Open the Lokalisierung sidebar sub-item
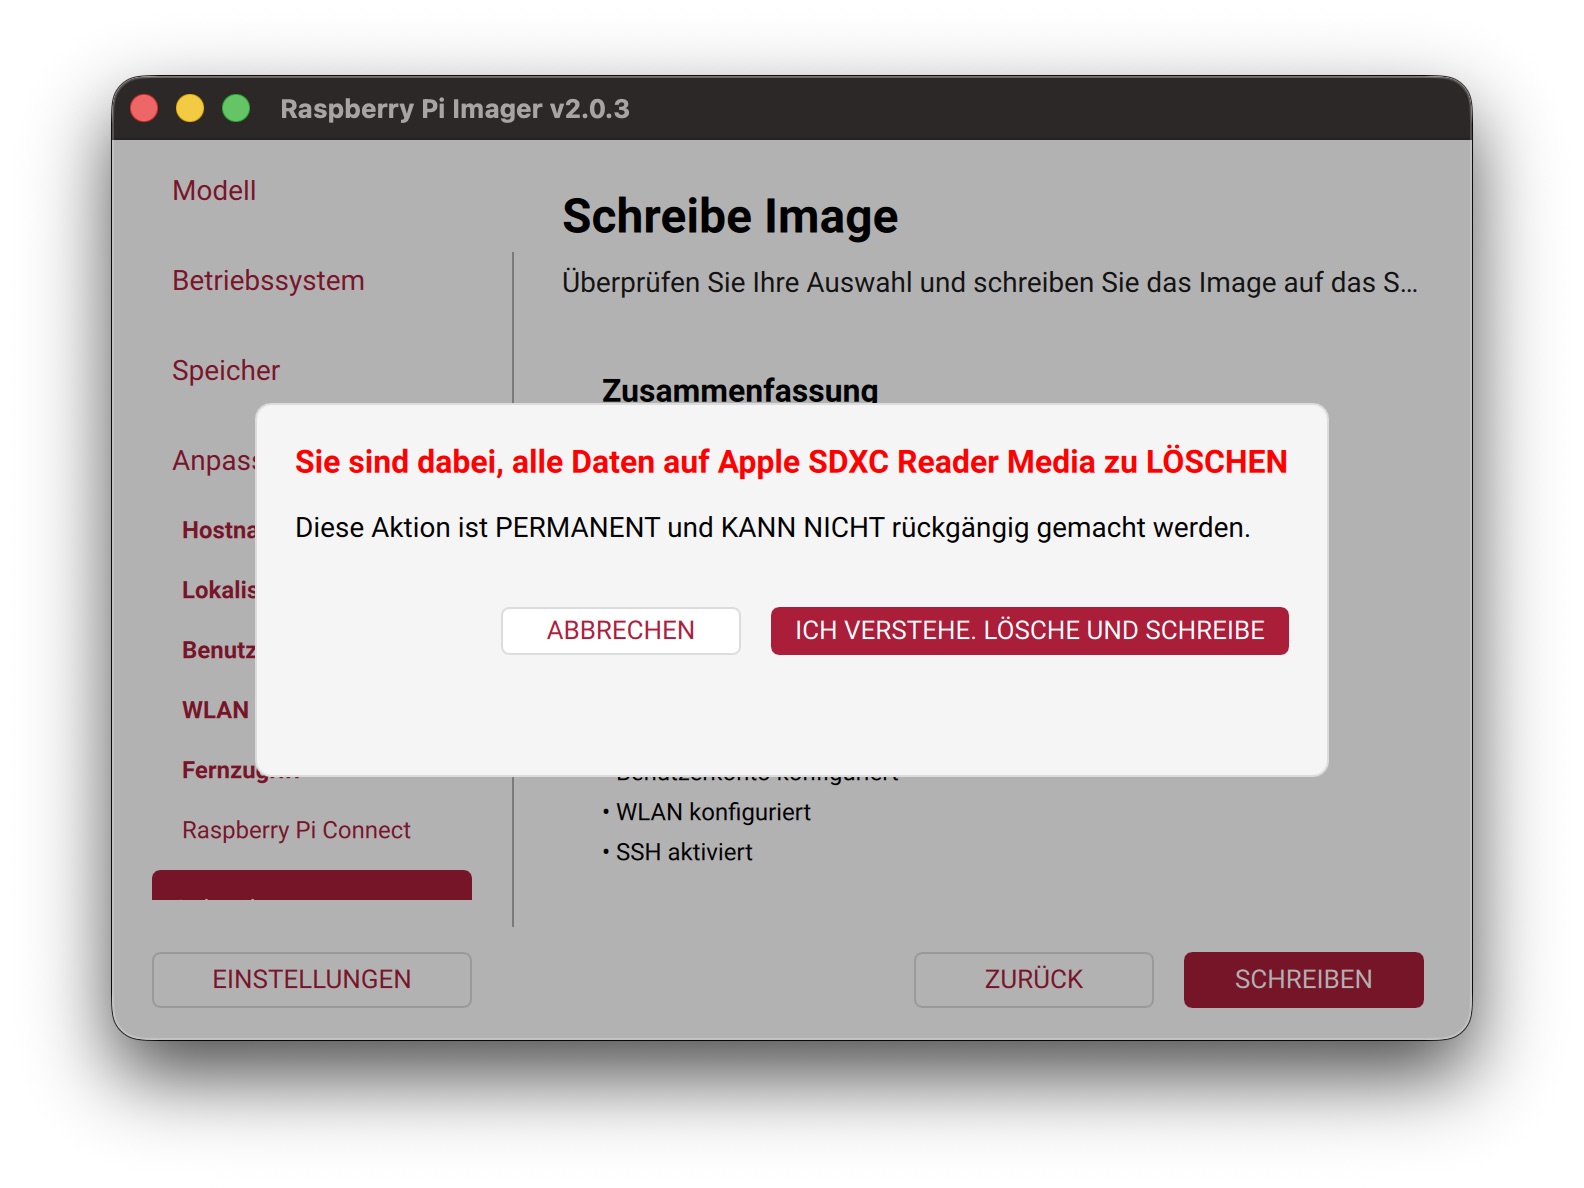1584x1188 pixels. point(218,590)
